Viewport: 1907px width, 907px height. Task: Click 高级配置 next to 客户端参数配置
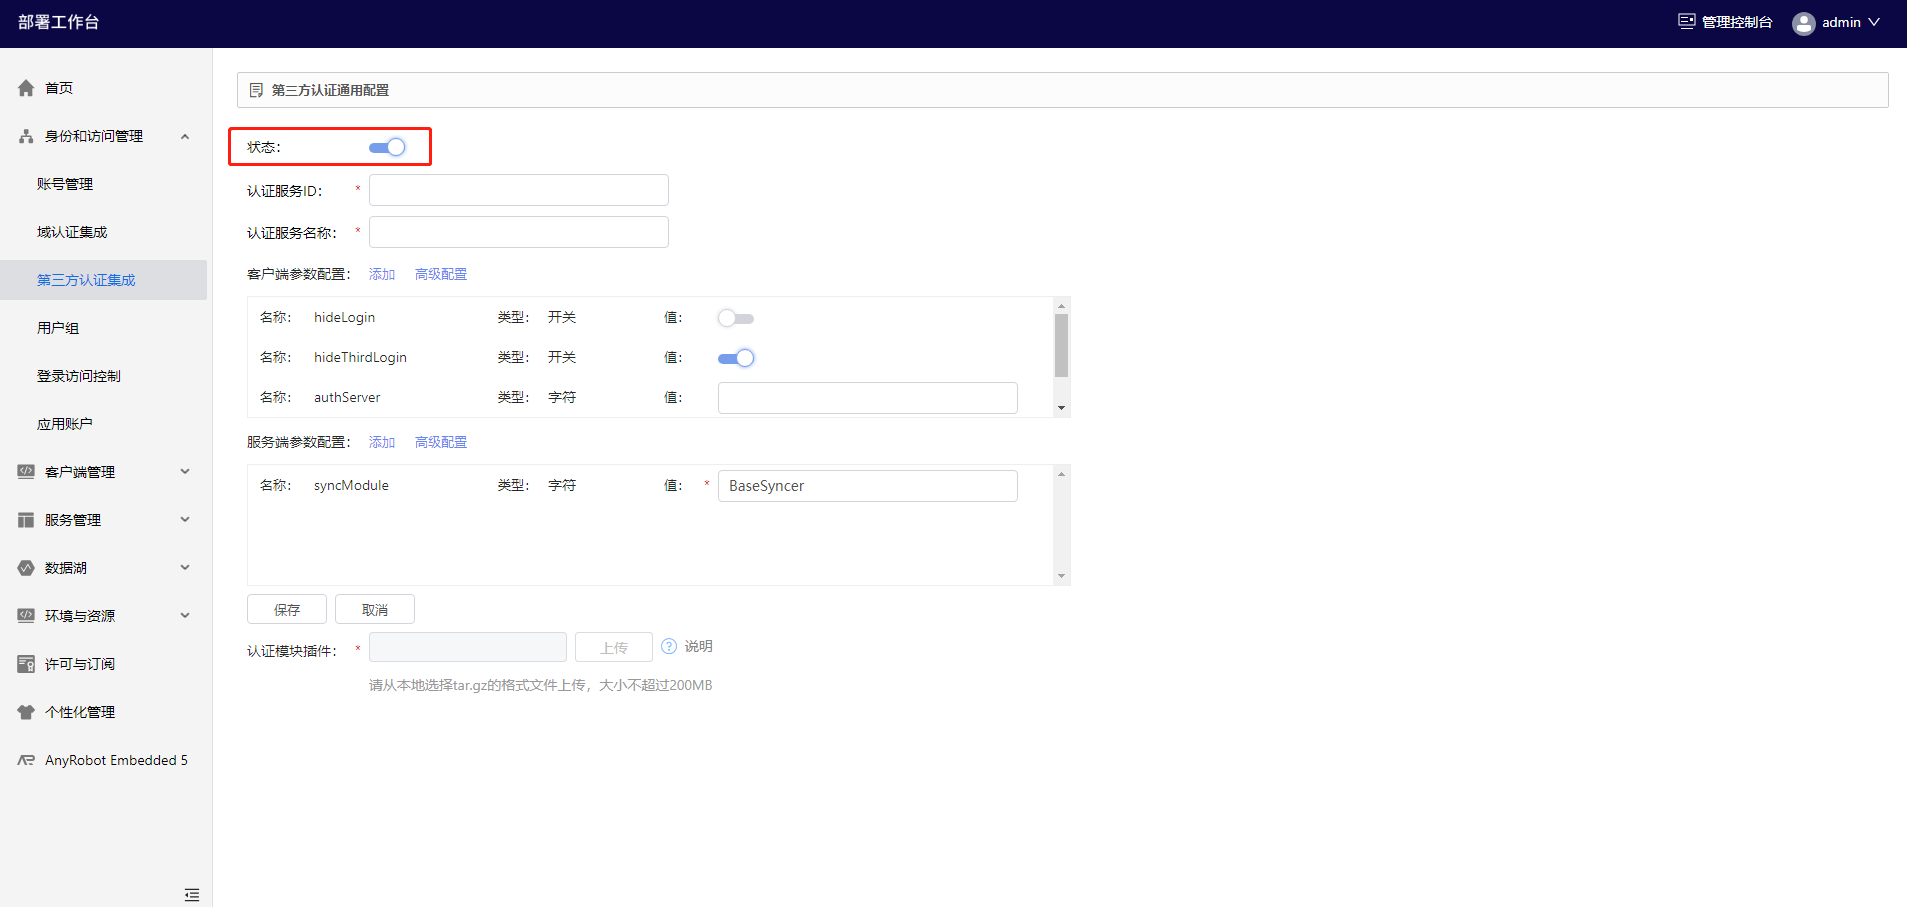pos(441,274)
